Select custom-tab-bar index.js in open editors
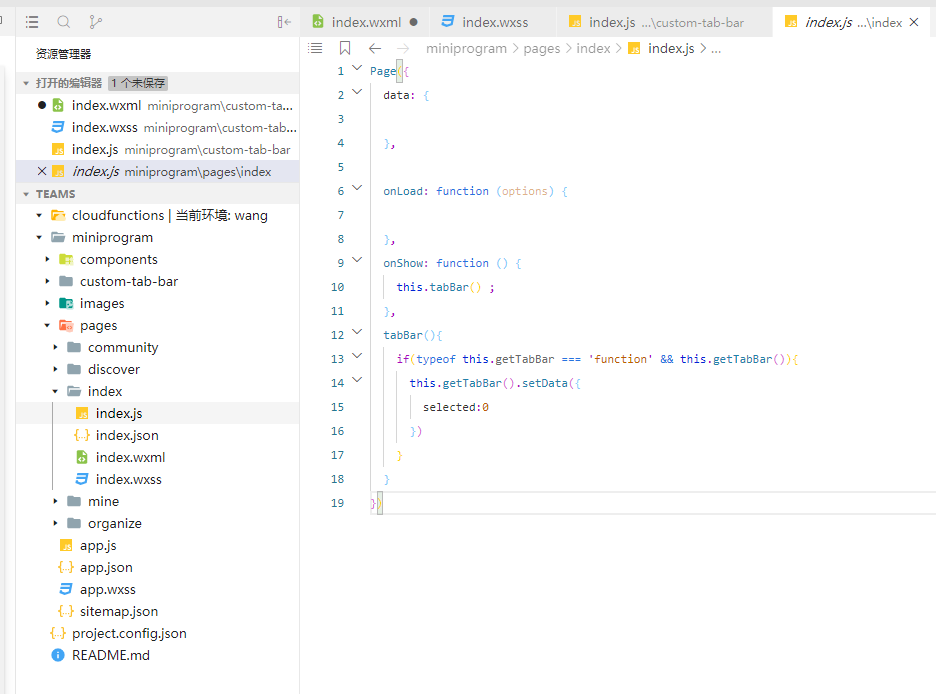 tap(158, 149)
